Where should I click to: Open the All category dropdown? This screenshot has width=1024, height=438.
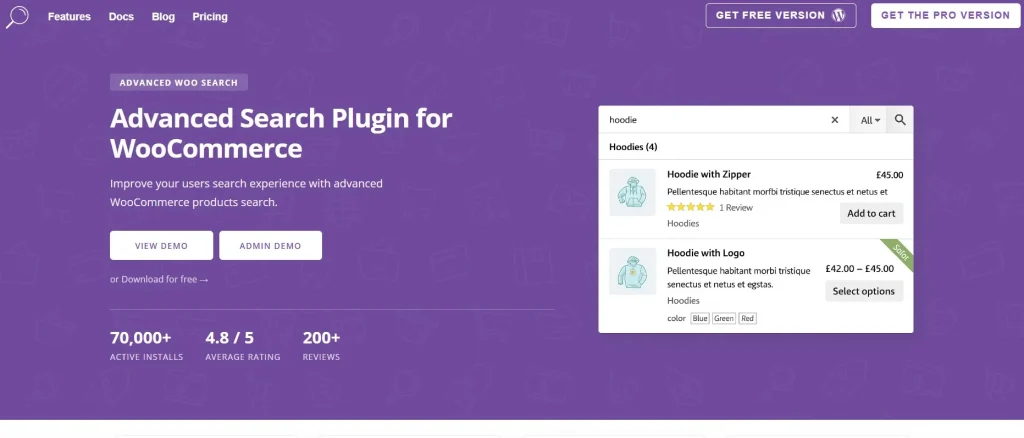pos(870,120)
